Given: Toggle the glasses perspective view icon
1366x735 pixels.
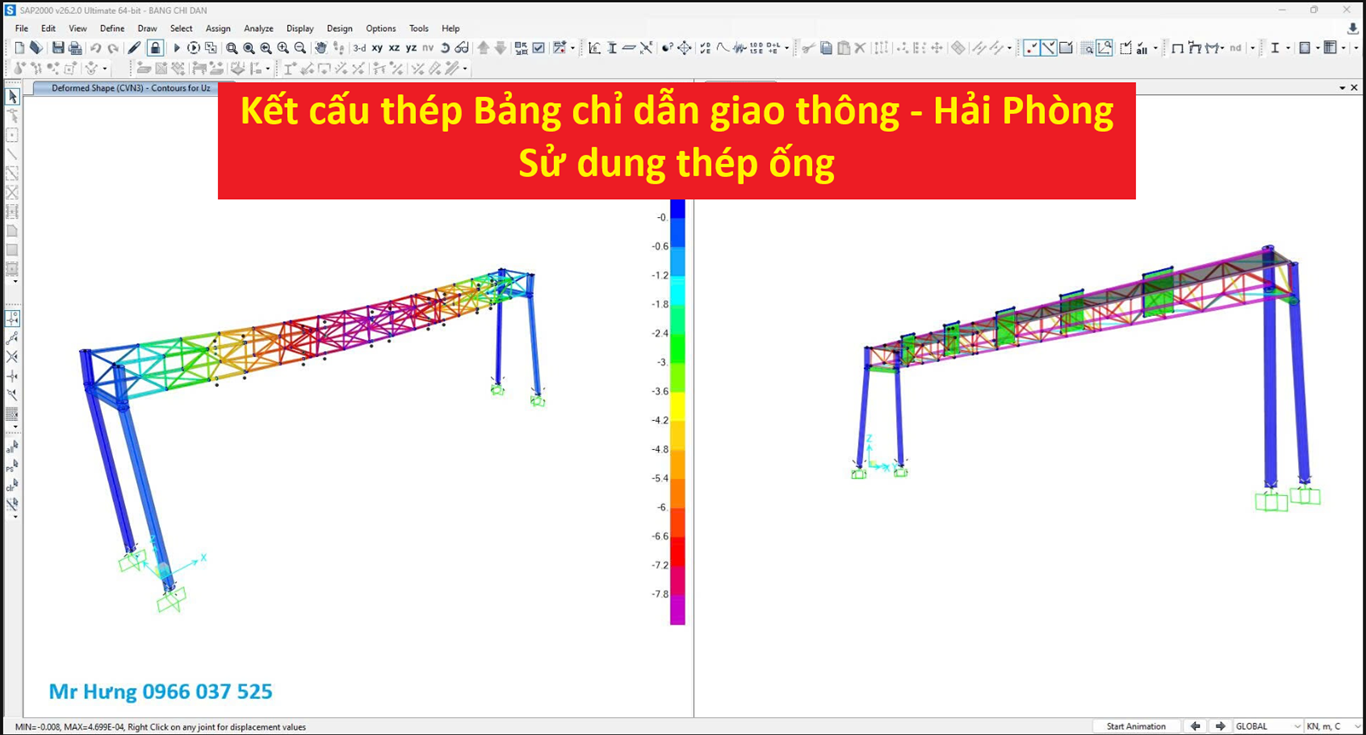Looking at the screenshot, I should click(461, 48).
